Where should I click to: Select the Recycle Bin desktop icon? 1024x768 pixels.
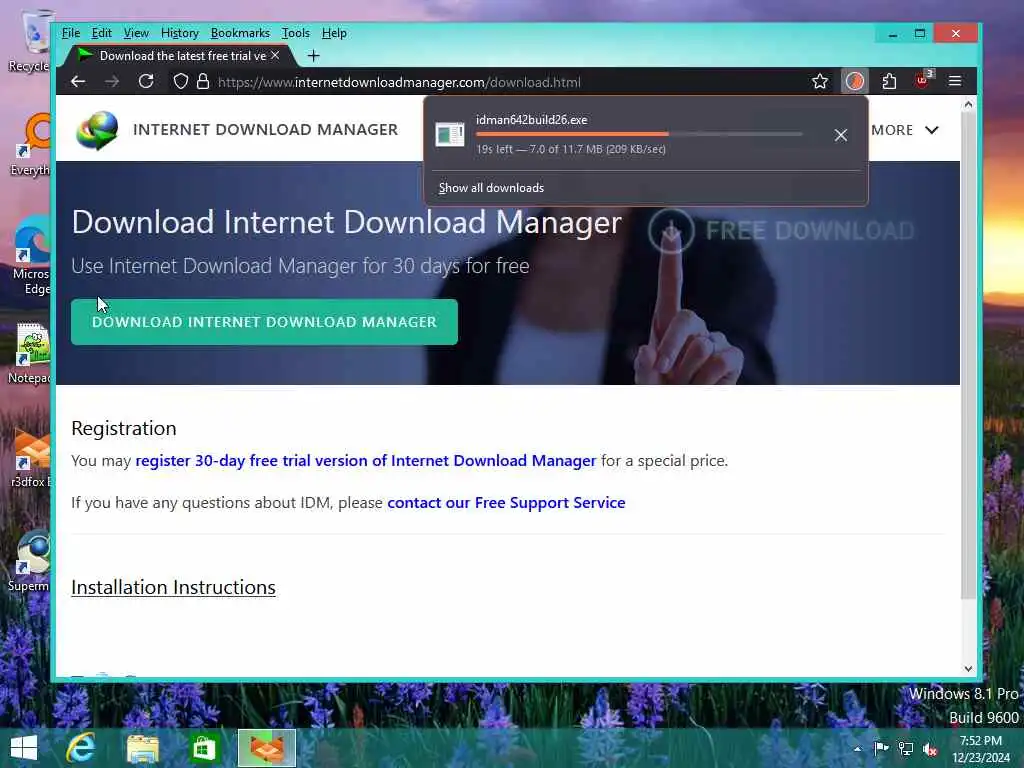pyautogui.click(x=29, y=40)
